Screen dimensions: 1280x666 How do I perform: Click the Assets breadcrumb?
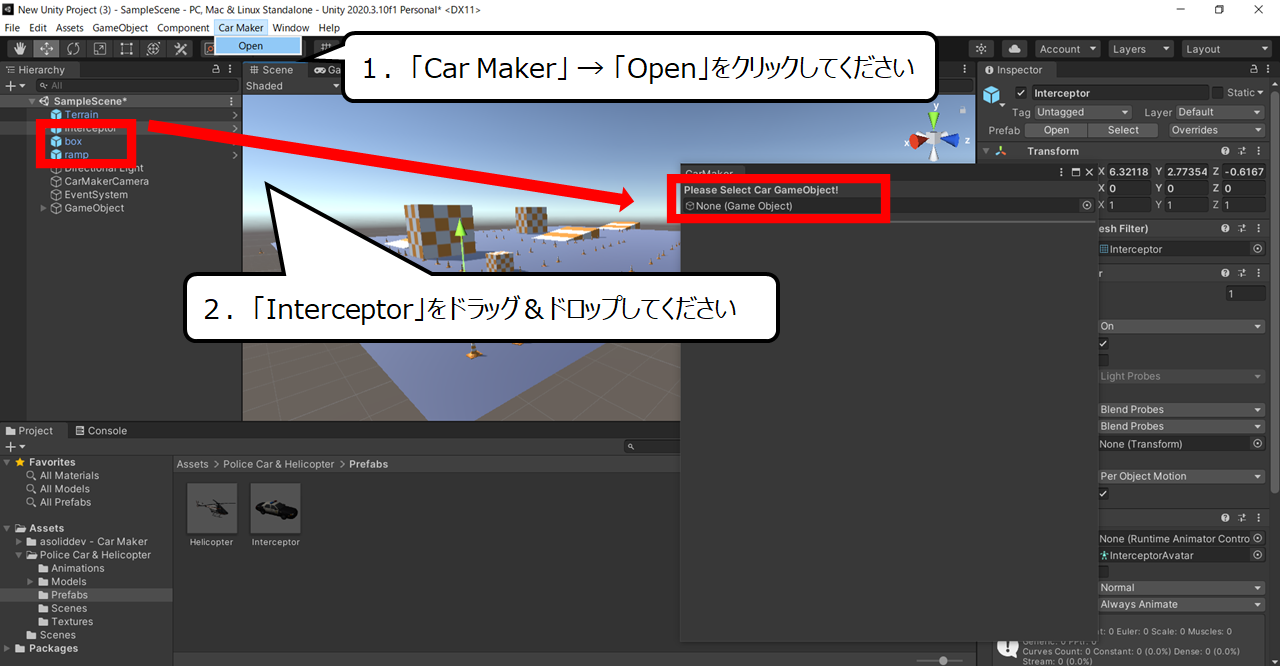(193, 464)
